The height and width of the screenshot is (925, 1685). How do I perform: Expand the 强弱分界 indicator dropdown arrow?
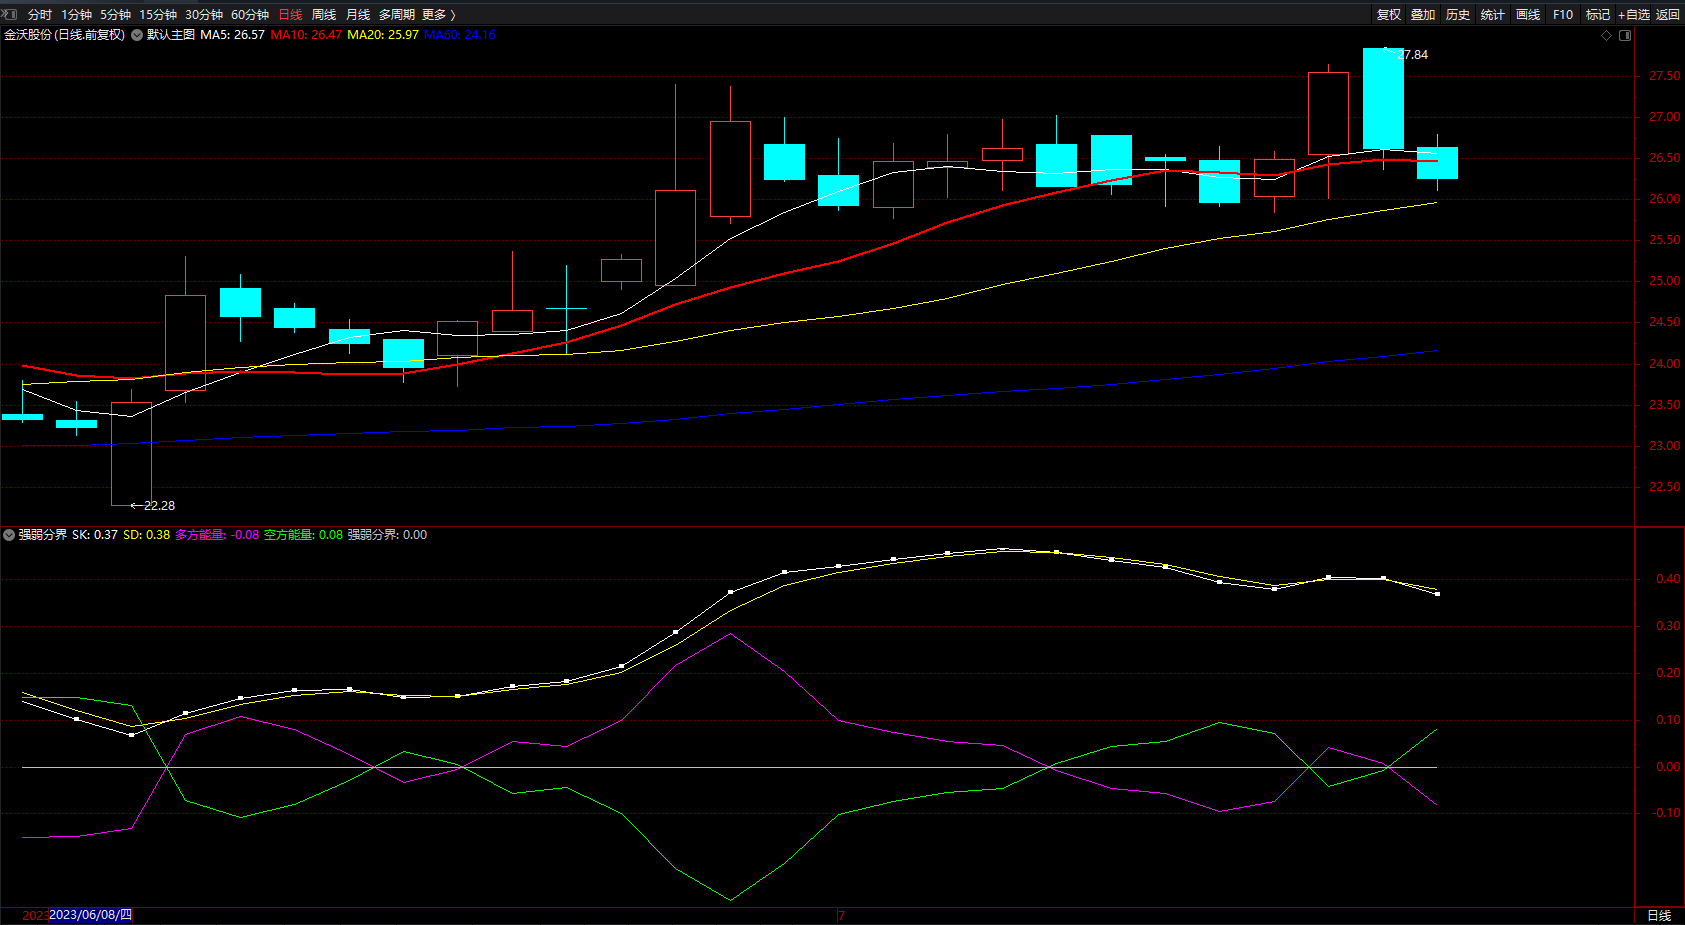pos(9,535)
